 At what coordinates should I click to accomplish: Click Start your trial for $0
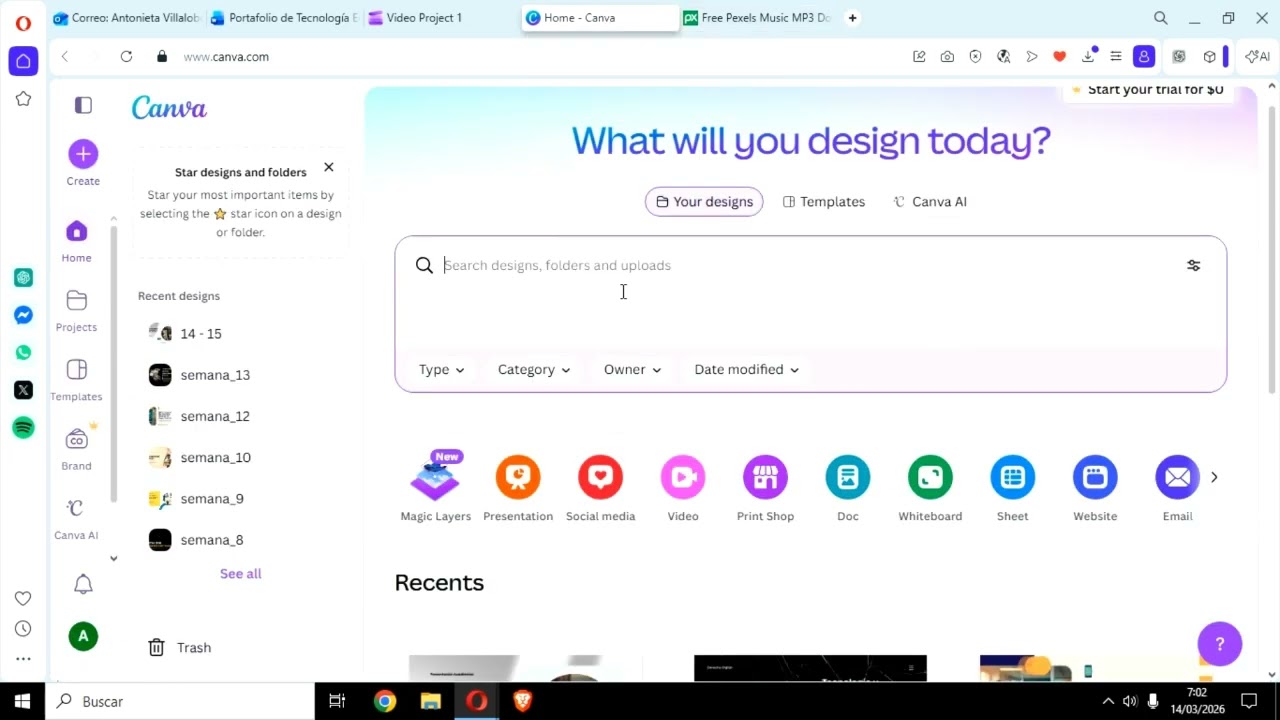[x=1147, y=90]
